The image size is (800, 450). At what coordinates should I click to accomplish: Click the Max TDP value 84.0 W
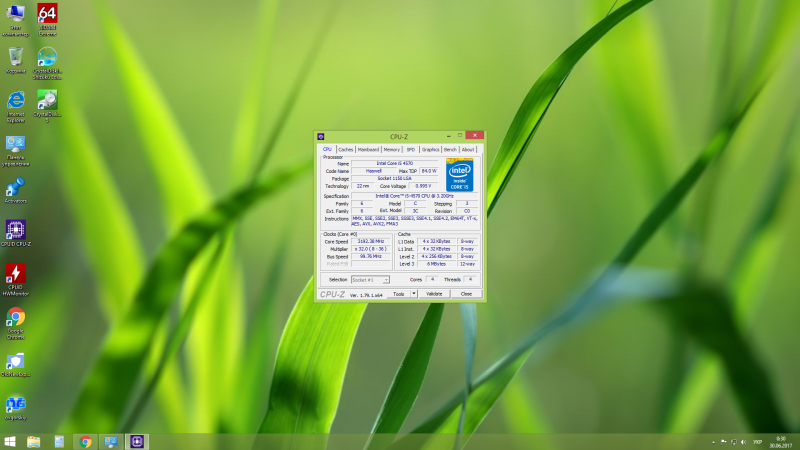coord(429,171)
